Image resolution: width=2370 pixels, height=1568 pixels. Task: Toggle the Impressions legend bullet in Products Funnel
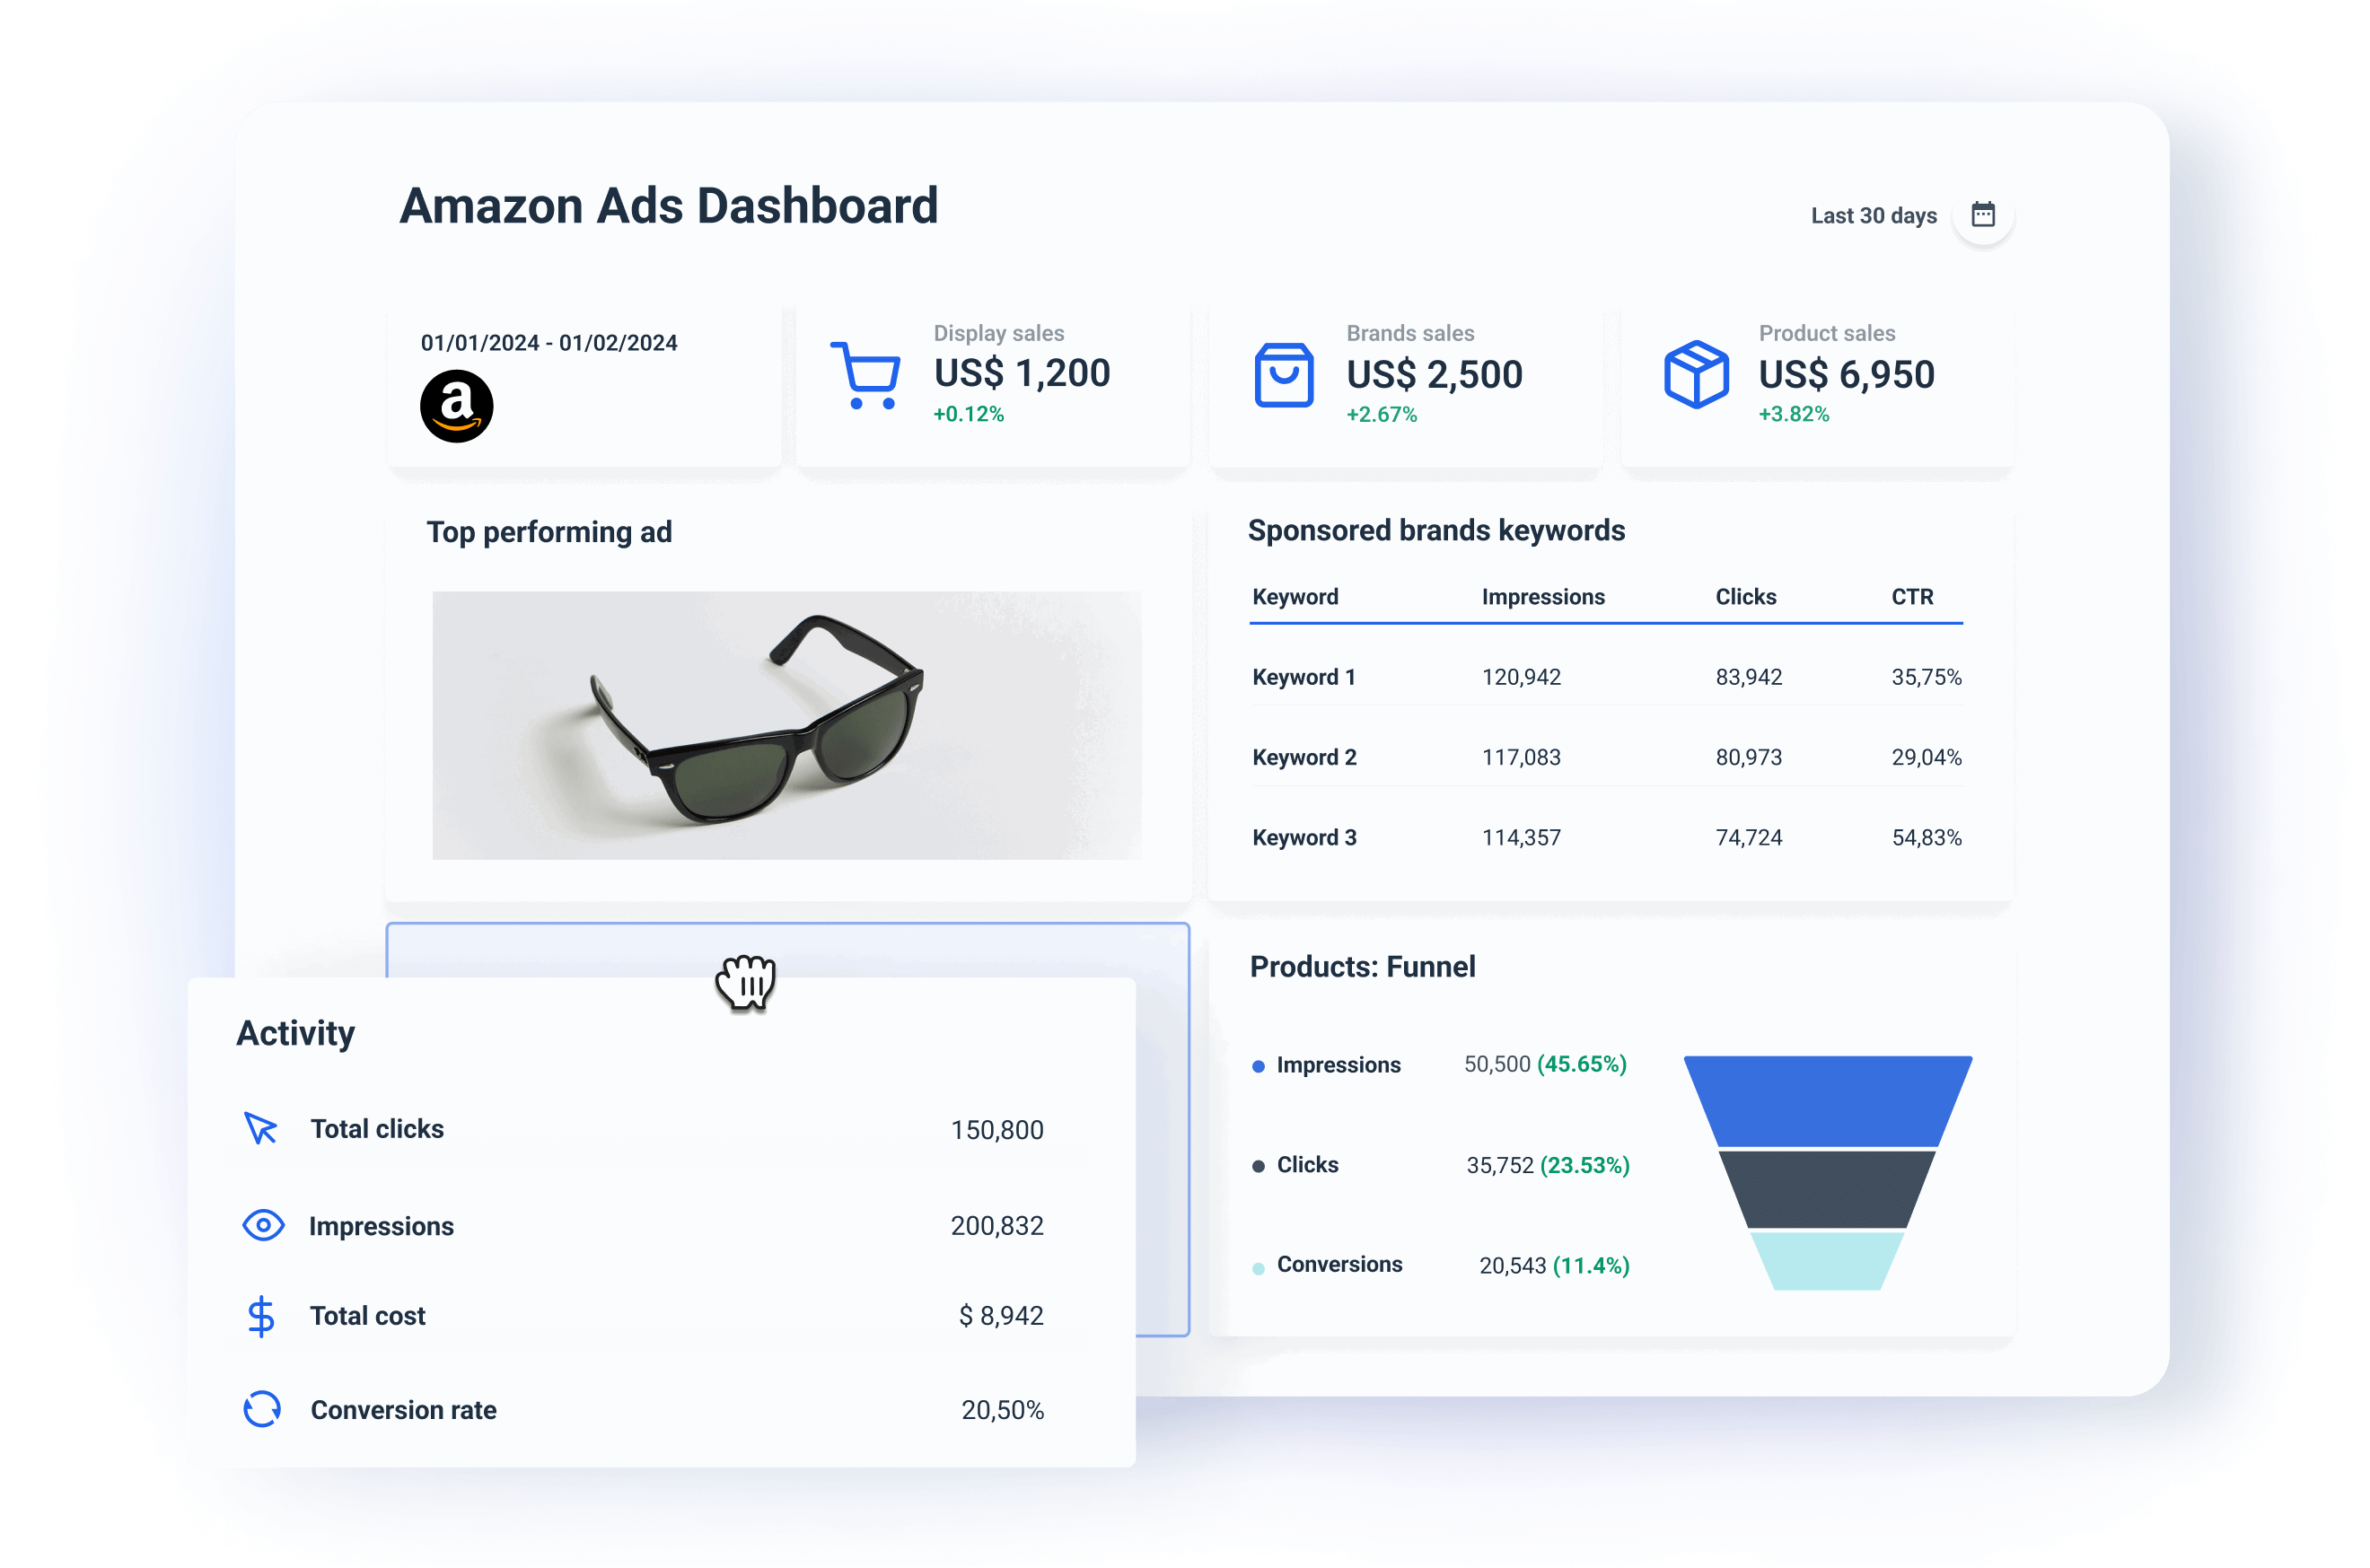click(1258, 1066)
